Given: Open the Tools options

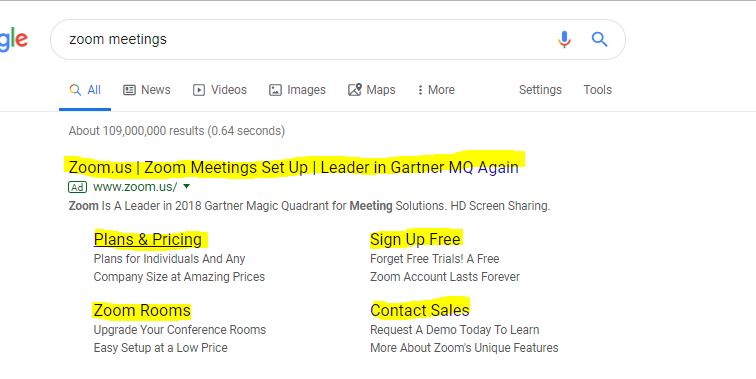Looking at the screenshot, I should click(x=597, y=90).
